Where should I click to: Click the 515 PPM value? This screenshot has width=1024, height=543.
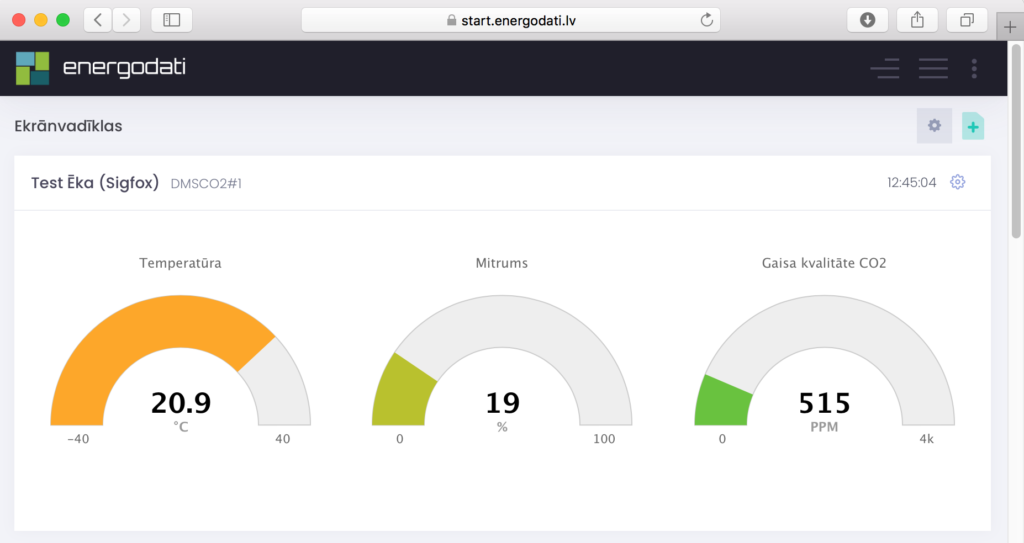click(824, 403)
